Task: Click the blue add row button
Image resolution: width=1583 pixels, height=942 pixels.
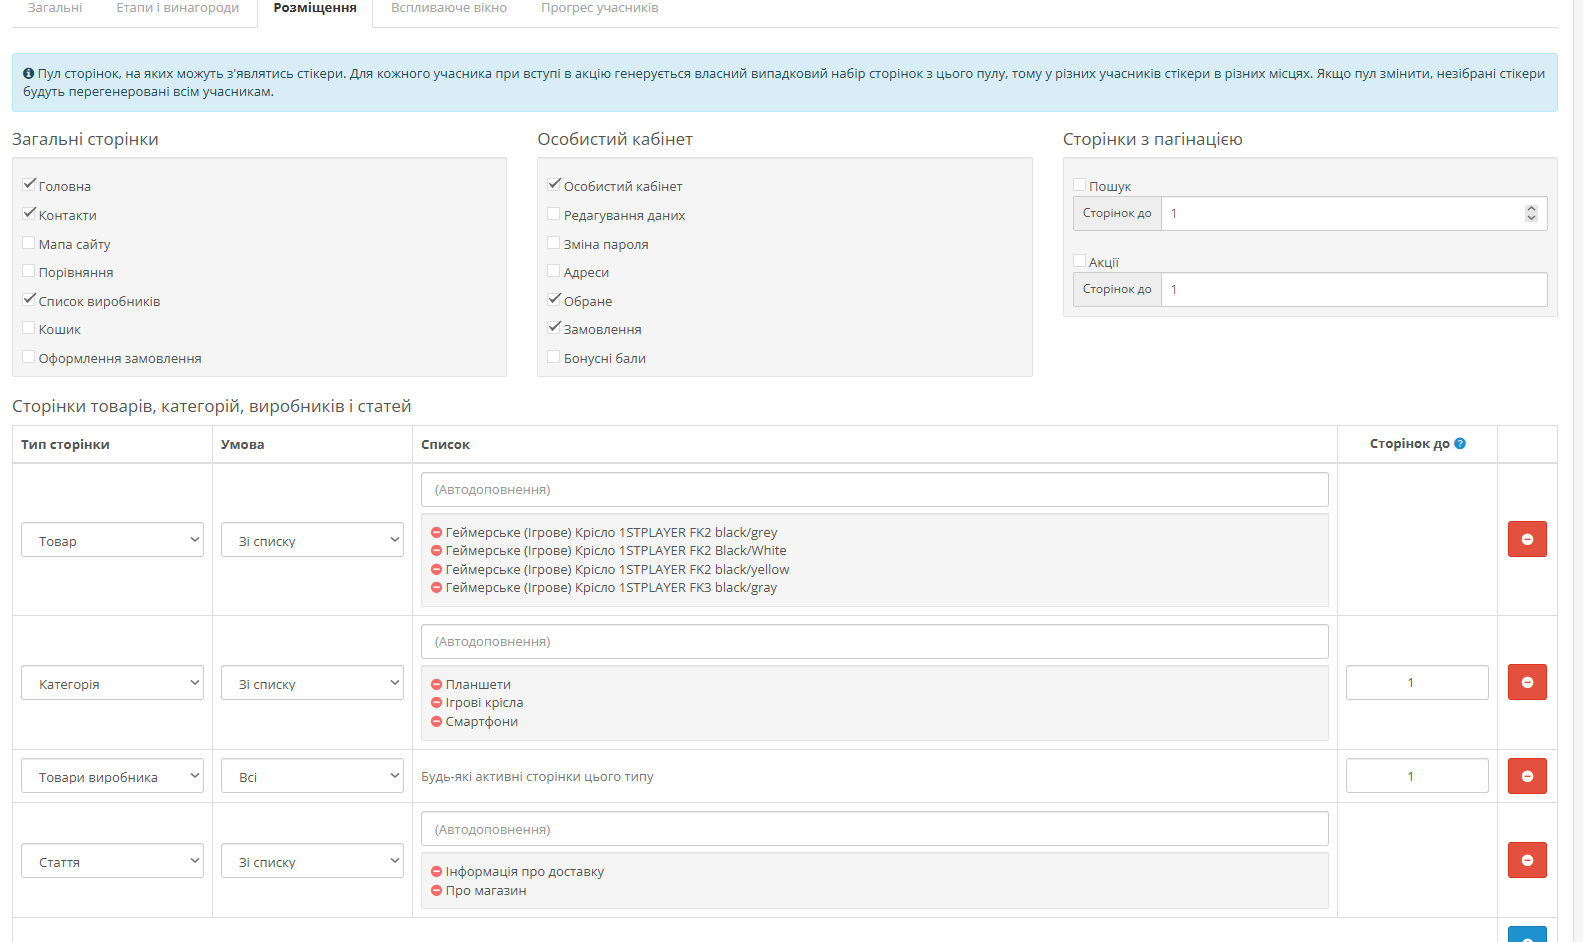Action: pos(1527,935)
